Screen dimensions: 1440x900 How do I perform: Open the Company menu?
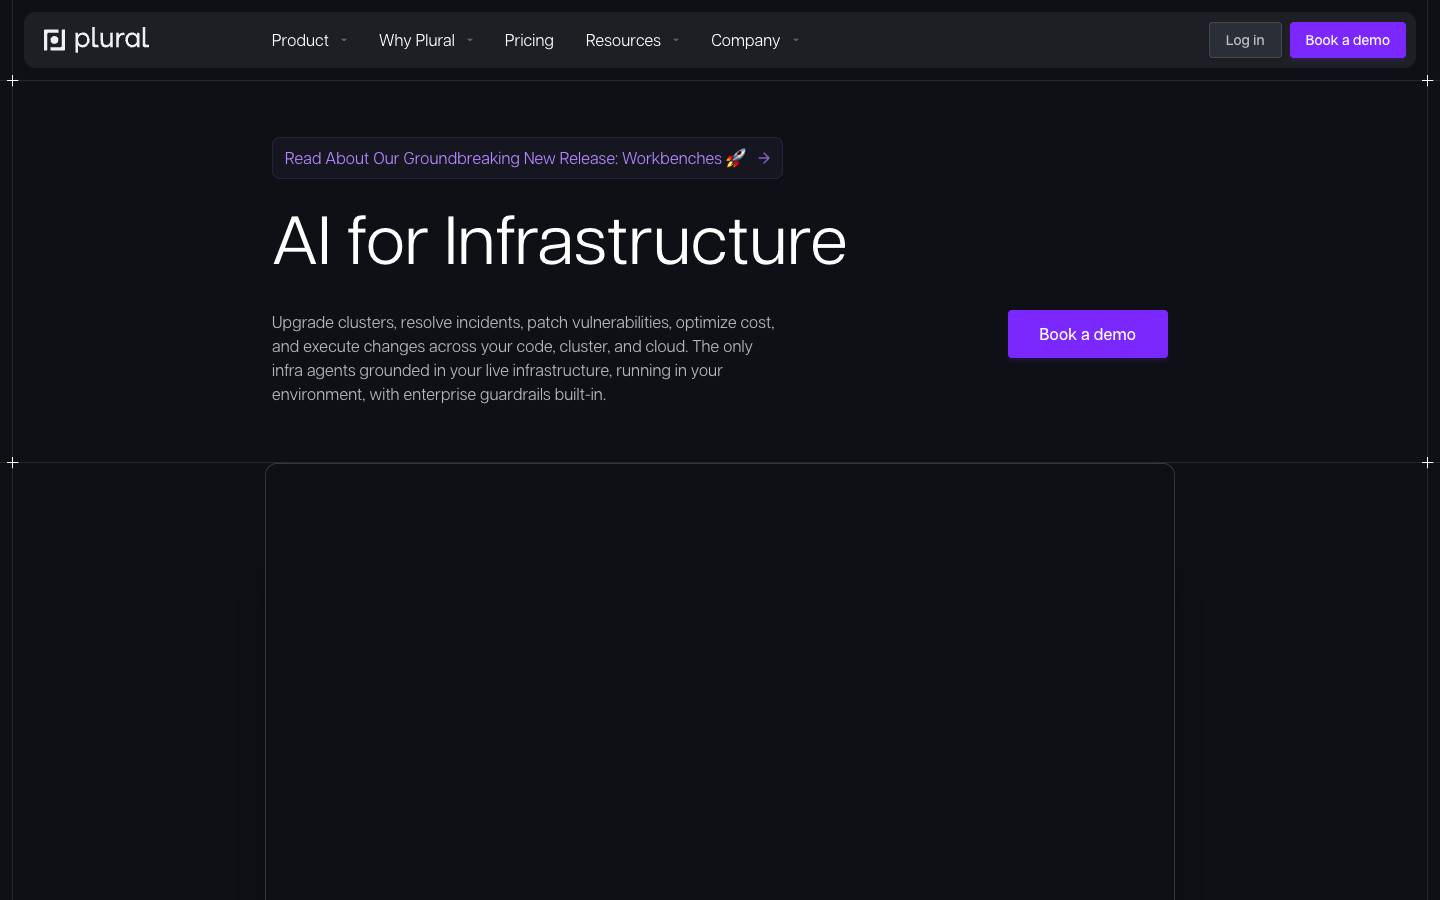click(x=745, y=40)
